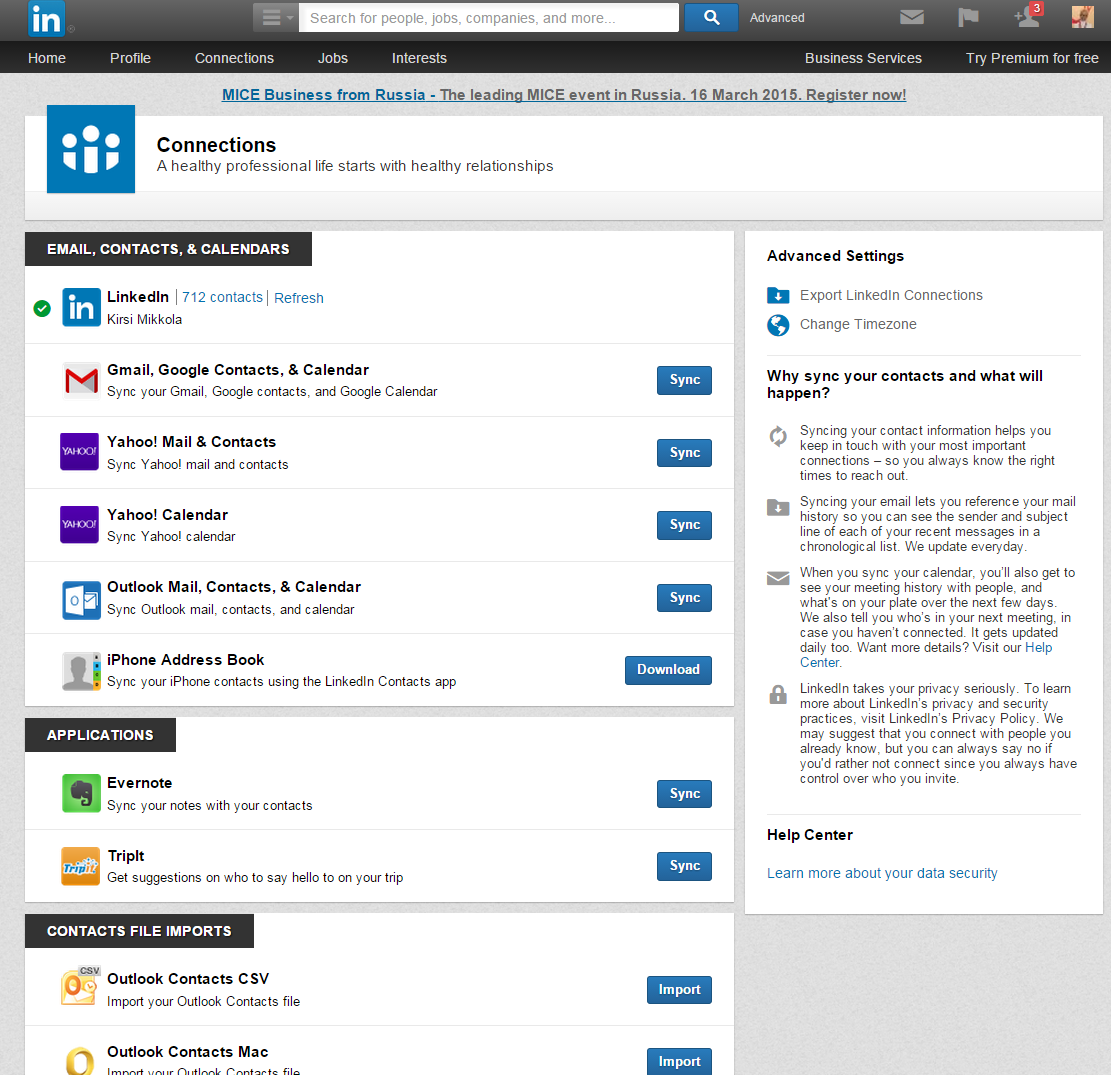1111x1075 pixels.
Task: Click the iPhone Address Book icon
Action: (x=81, y=671)
